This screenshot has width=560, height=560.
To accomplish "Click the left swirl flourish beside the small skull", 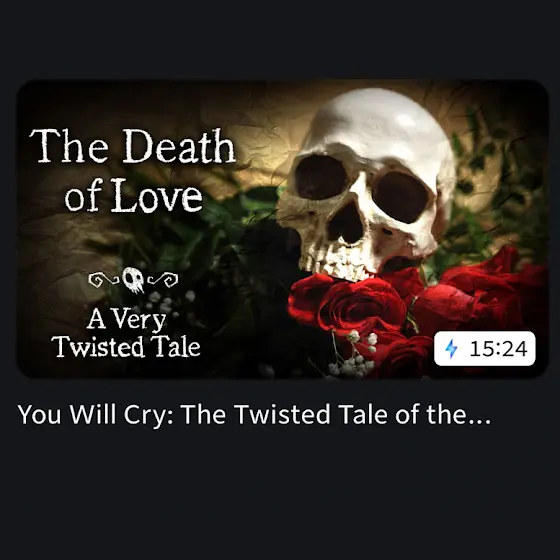I will 104,280.
